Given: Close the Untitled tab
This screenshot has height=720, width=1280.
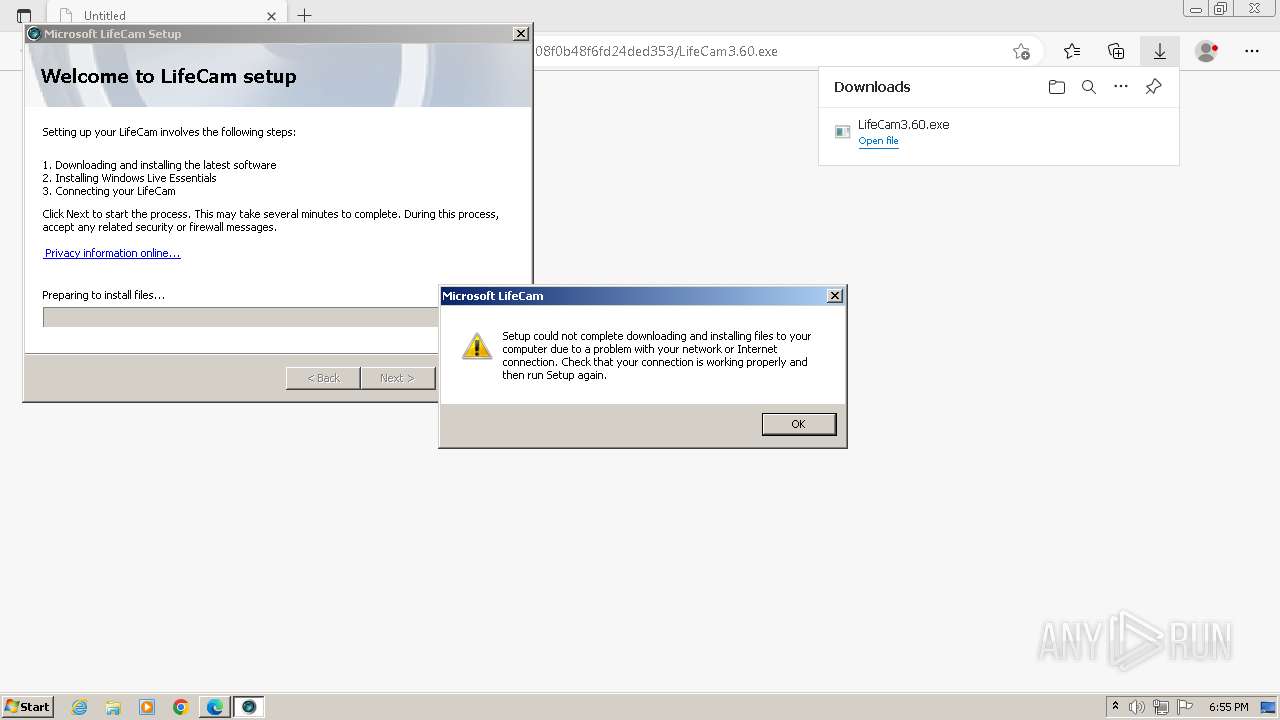Looking at the screenshot, I should click(271, 16).
